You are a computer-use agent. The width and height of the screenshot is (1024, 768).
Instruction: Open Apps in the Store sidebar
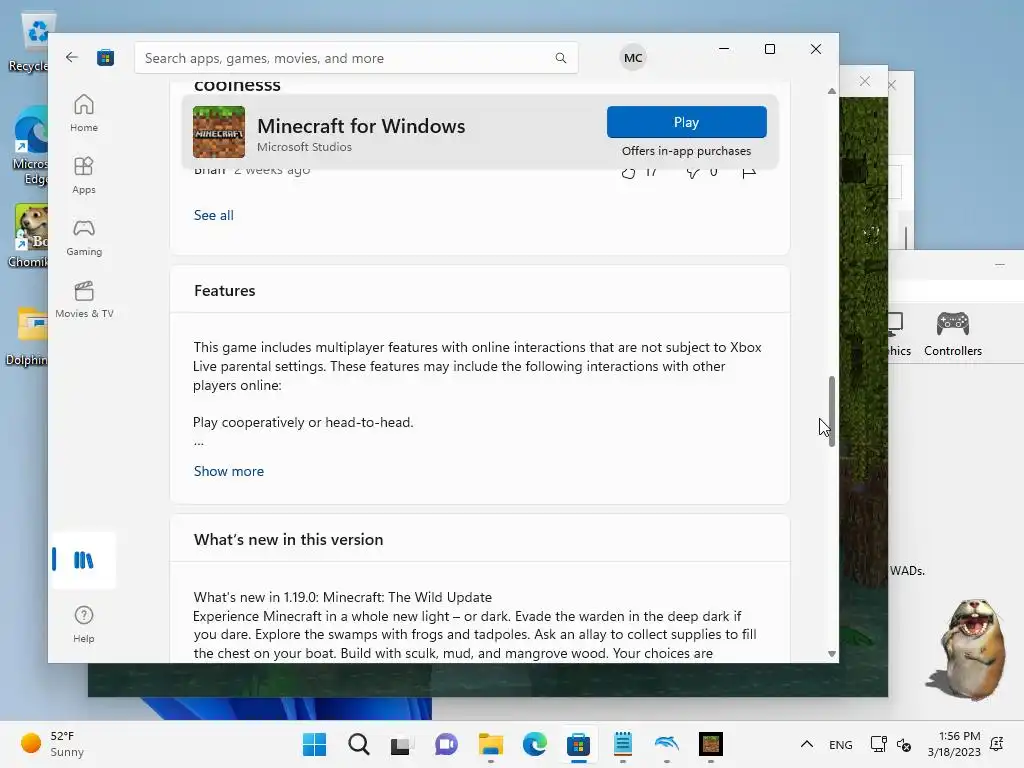(84, 175)
